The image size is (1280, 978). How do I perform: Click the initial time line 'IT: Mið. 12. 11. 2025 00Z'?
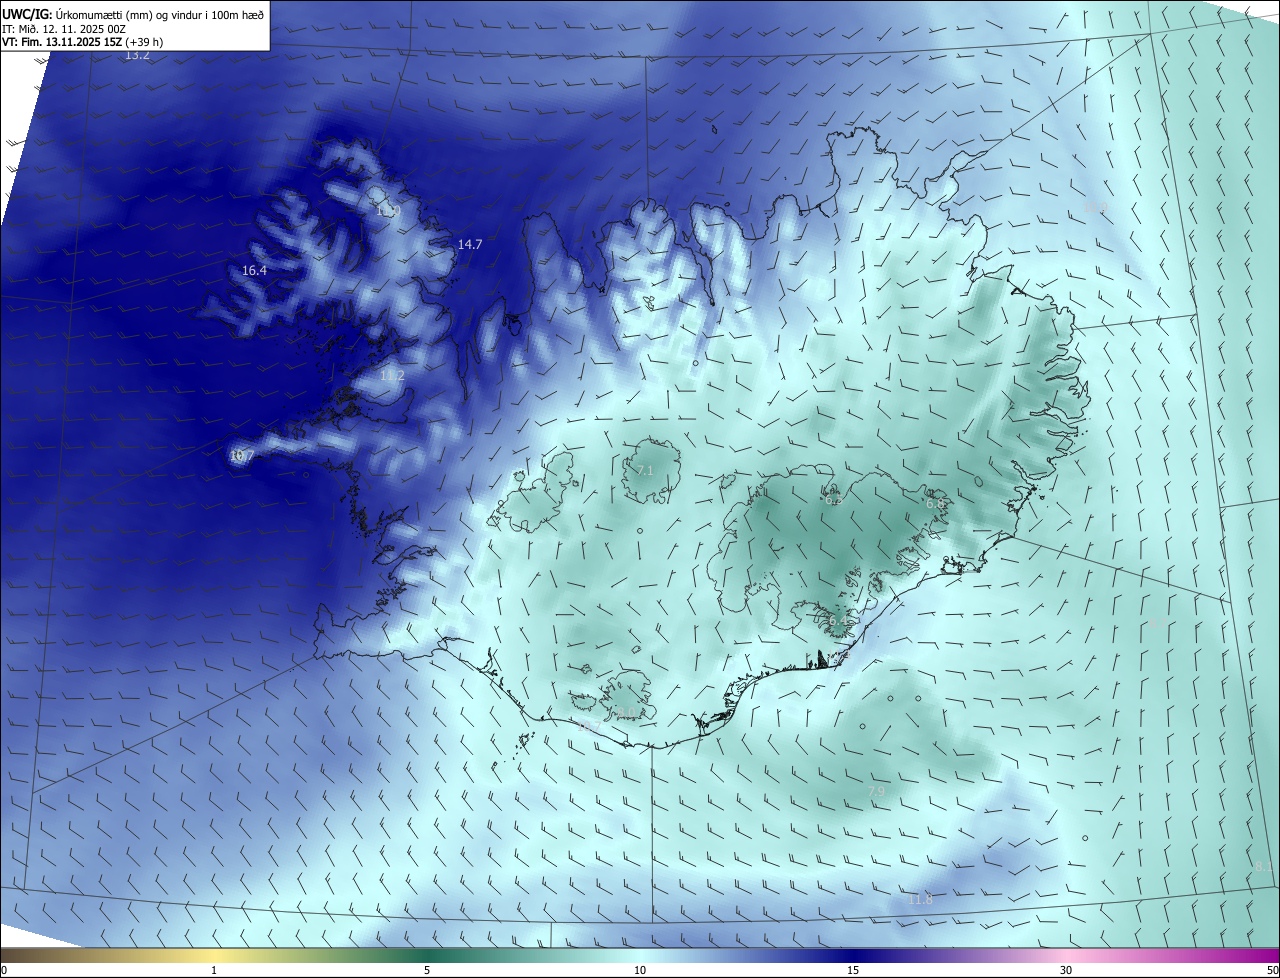click(64, 29)
